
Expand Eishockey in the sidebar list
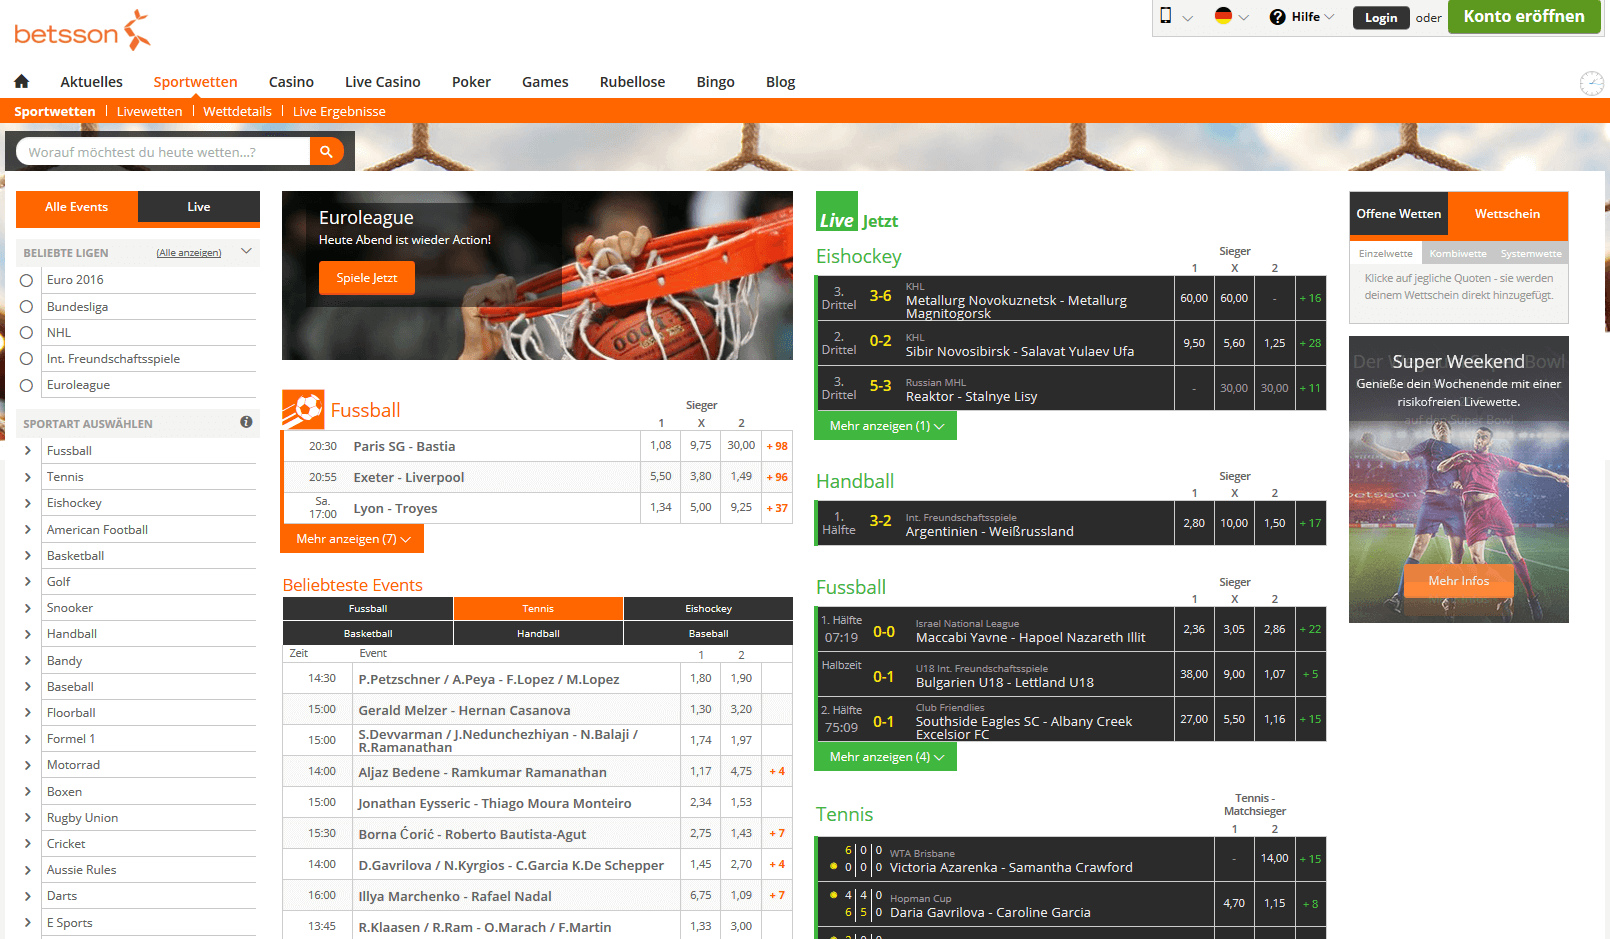pos(28,503)
